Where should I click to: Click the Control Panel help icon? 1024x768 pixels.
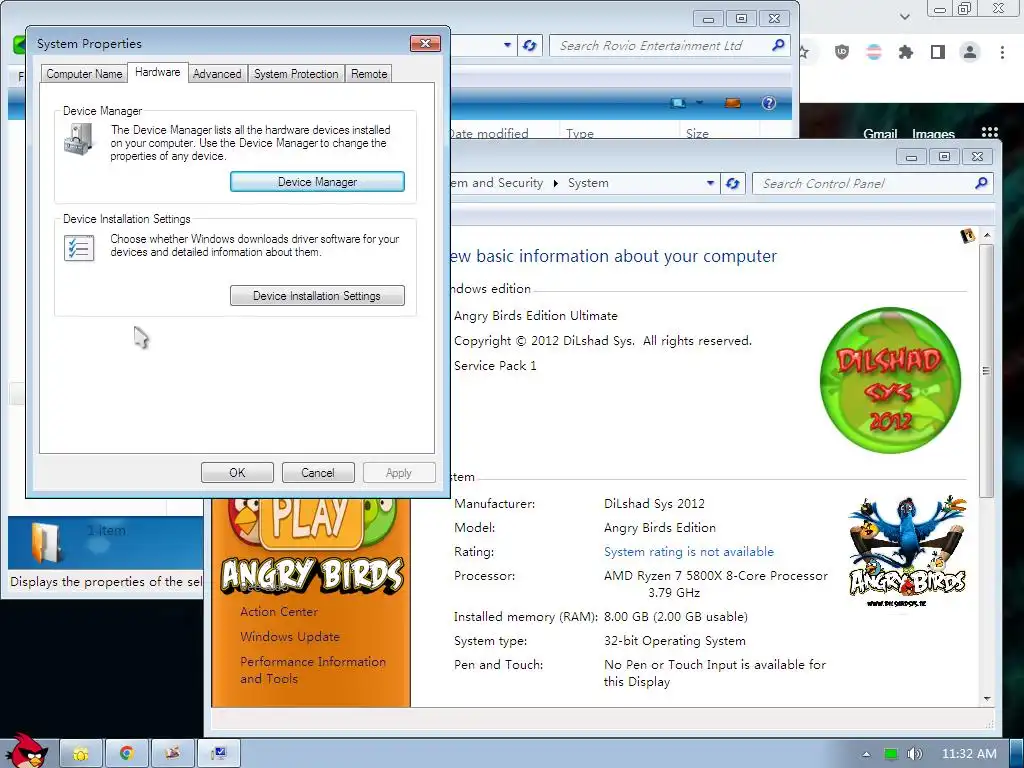[968, 236]
